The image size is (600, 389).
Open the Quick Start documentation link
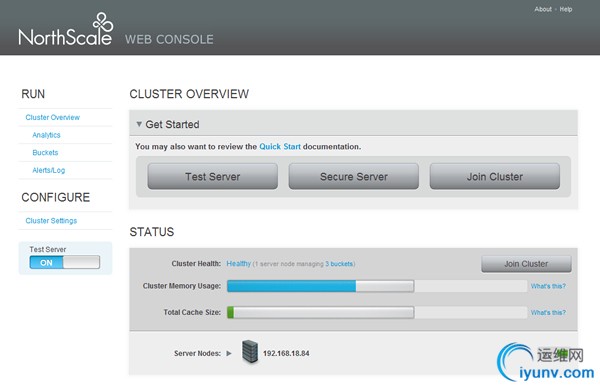pos(280,146)
